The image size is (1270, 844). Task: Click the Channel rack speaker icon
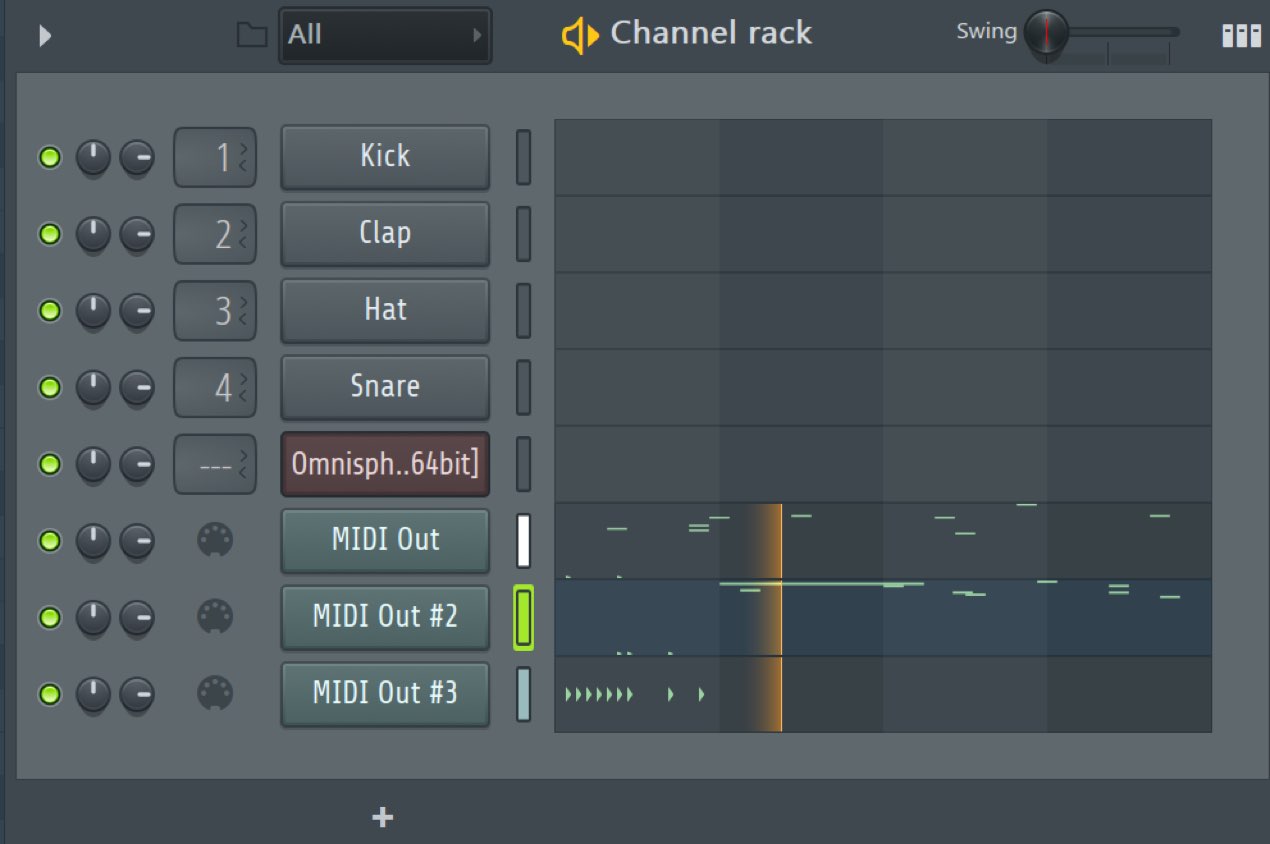click(579, 36)
